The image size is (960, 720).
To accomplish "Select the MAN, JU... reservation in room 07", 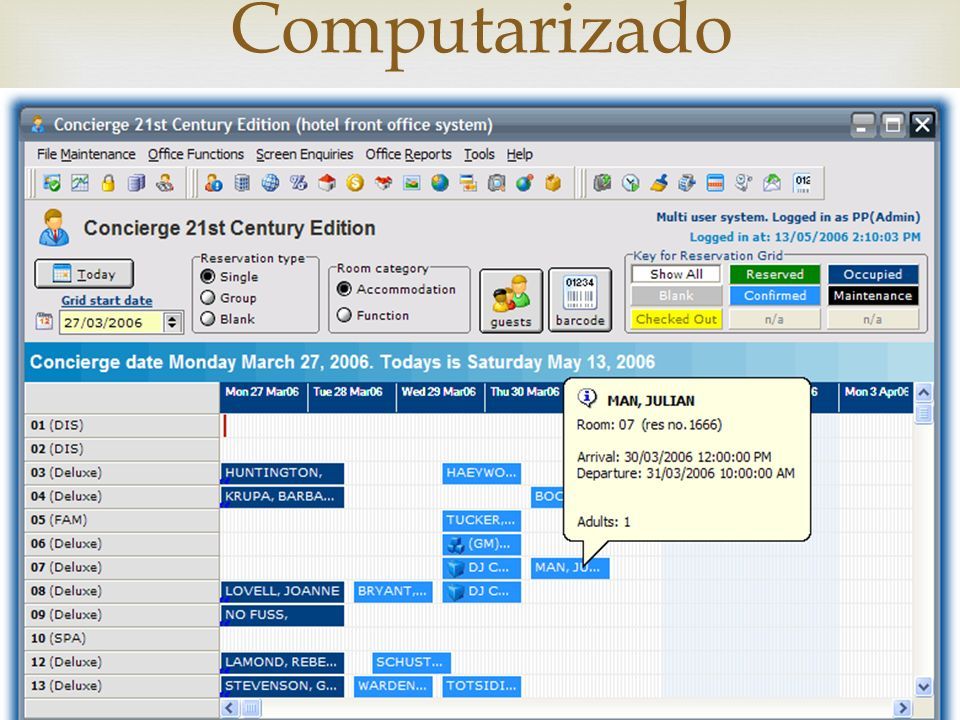I will (570, 568).
